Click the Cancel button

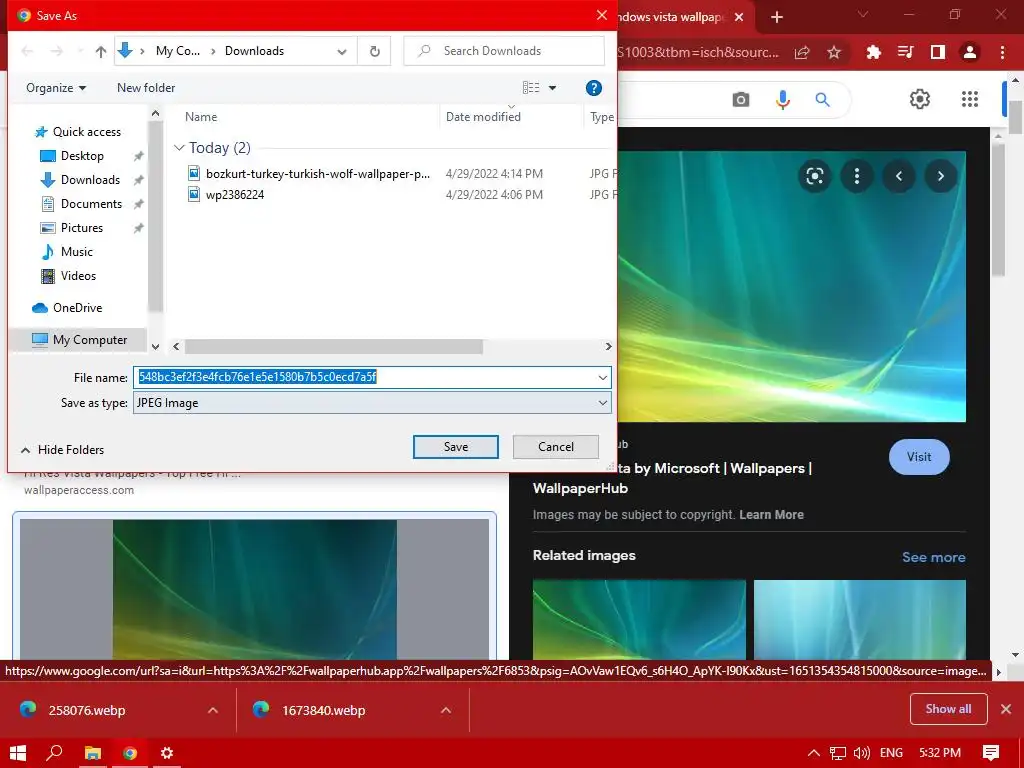click(x=556, y=447)
